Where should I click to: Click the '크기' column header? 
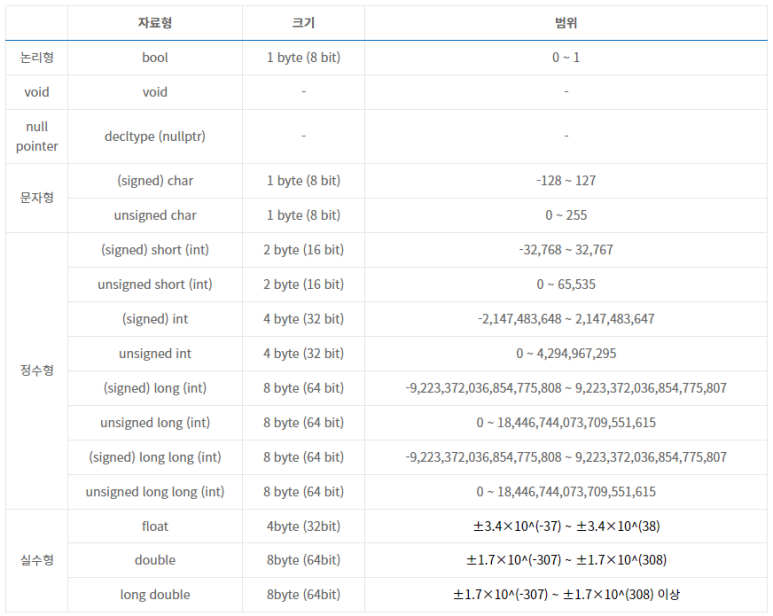(303, 23)
